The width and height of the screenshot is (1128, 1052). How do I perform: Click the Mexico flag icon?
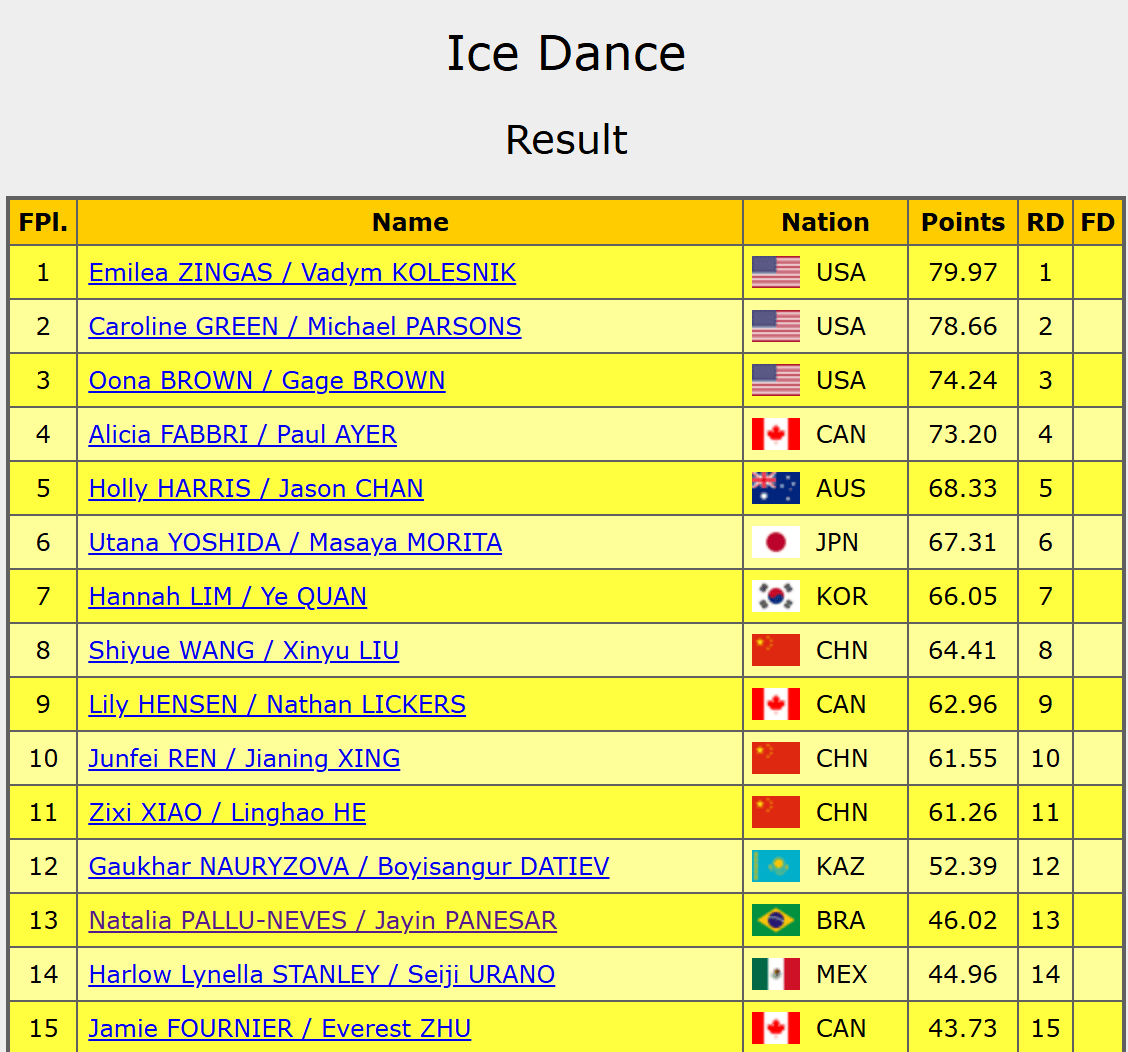776,974
